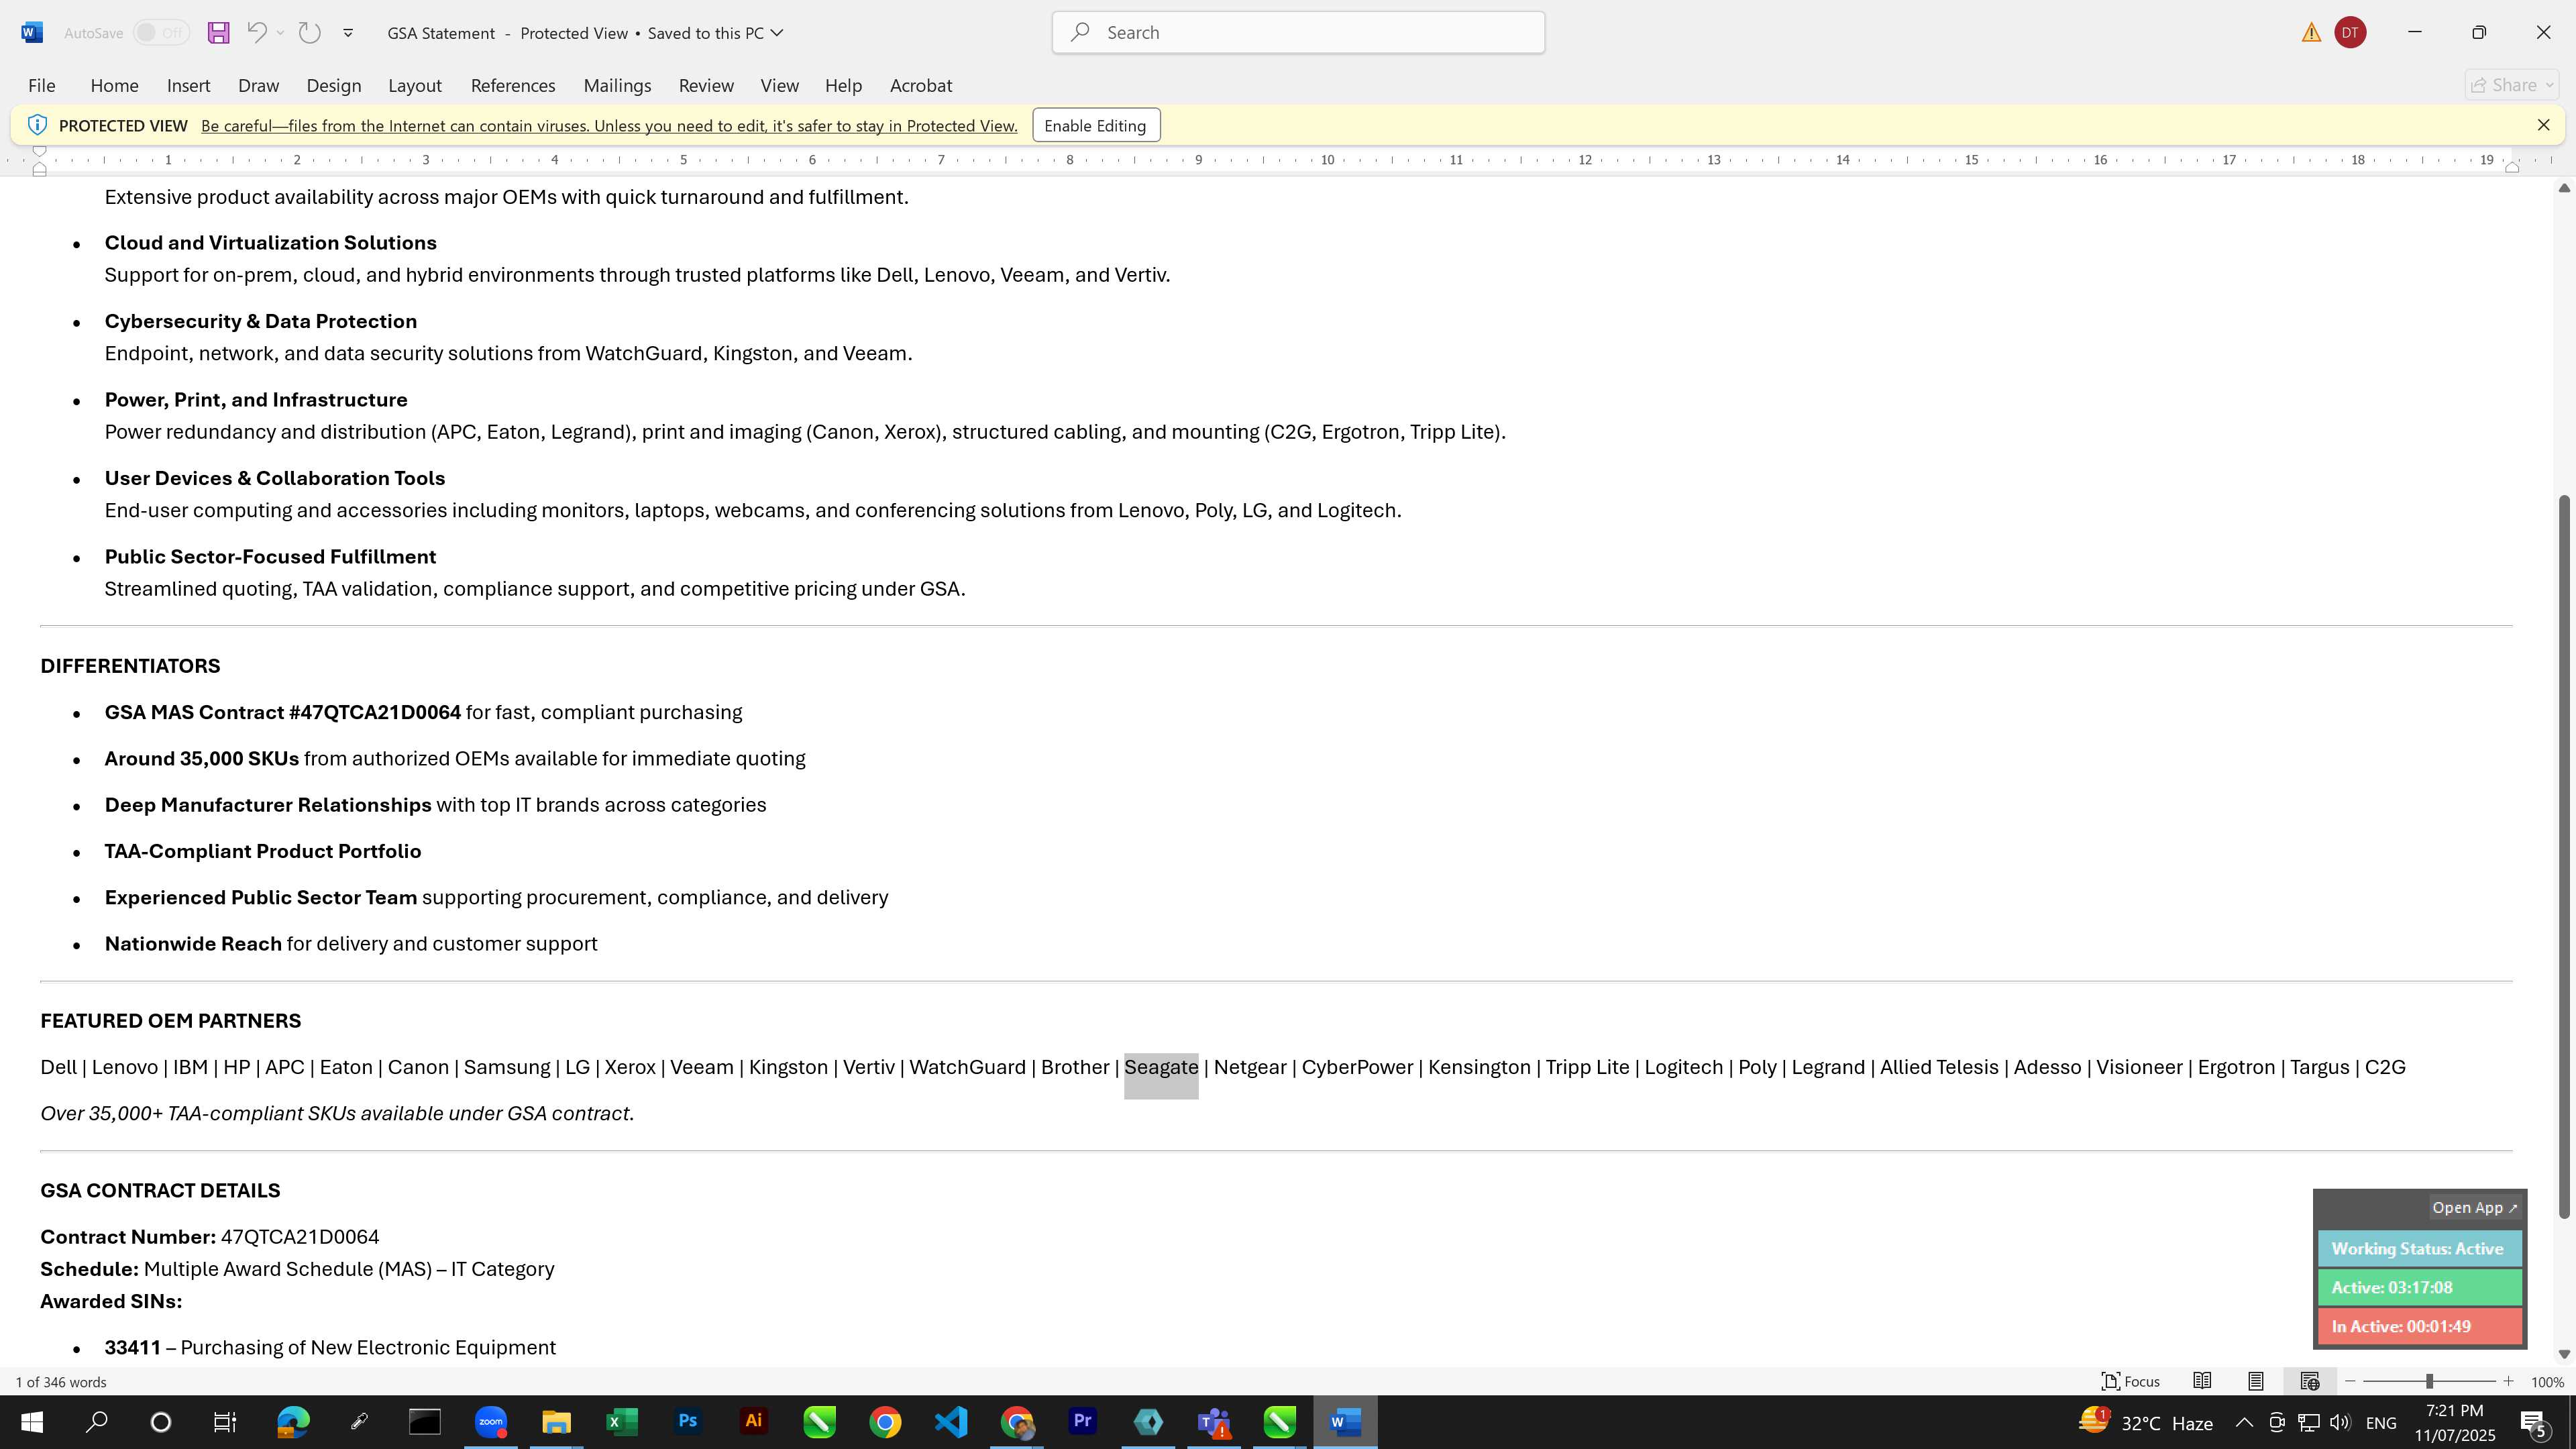Switch to the Review tab
The width and height of the screenshot is (2576, 1449).
(x=706, y=85)
